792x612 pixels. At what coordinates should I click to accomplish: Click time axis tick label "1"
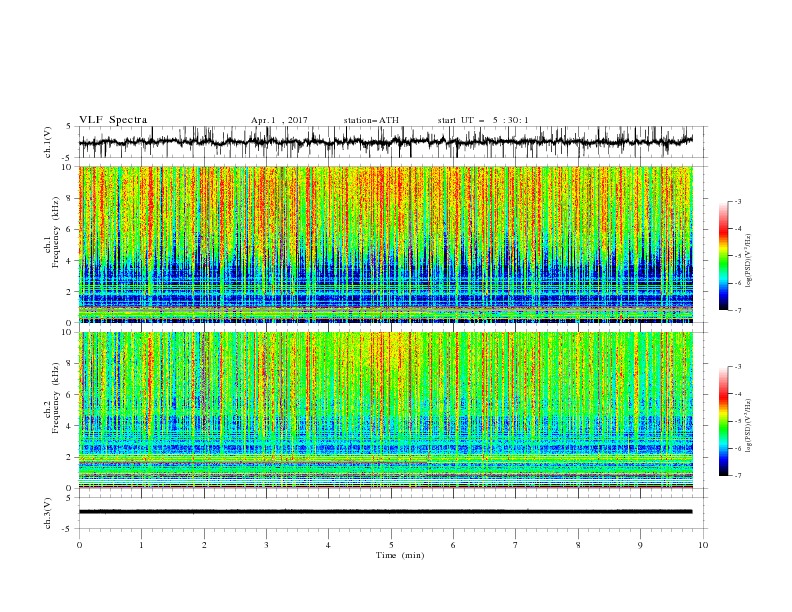click(x=141, y=545)
